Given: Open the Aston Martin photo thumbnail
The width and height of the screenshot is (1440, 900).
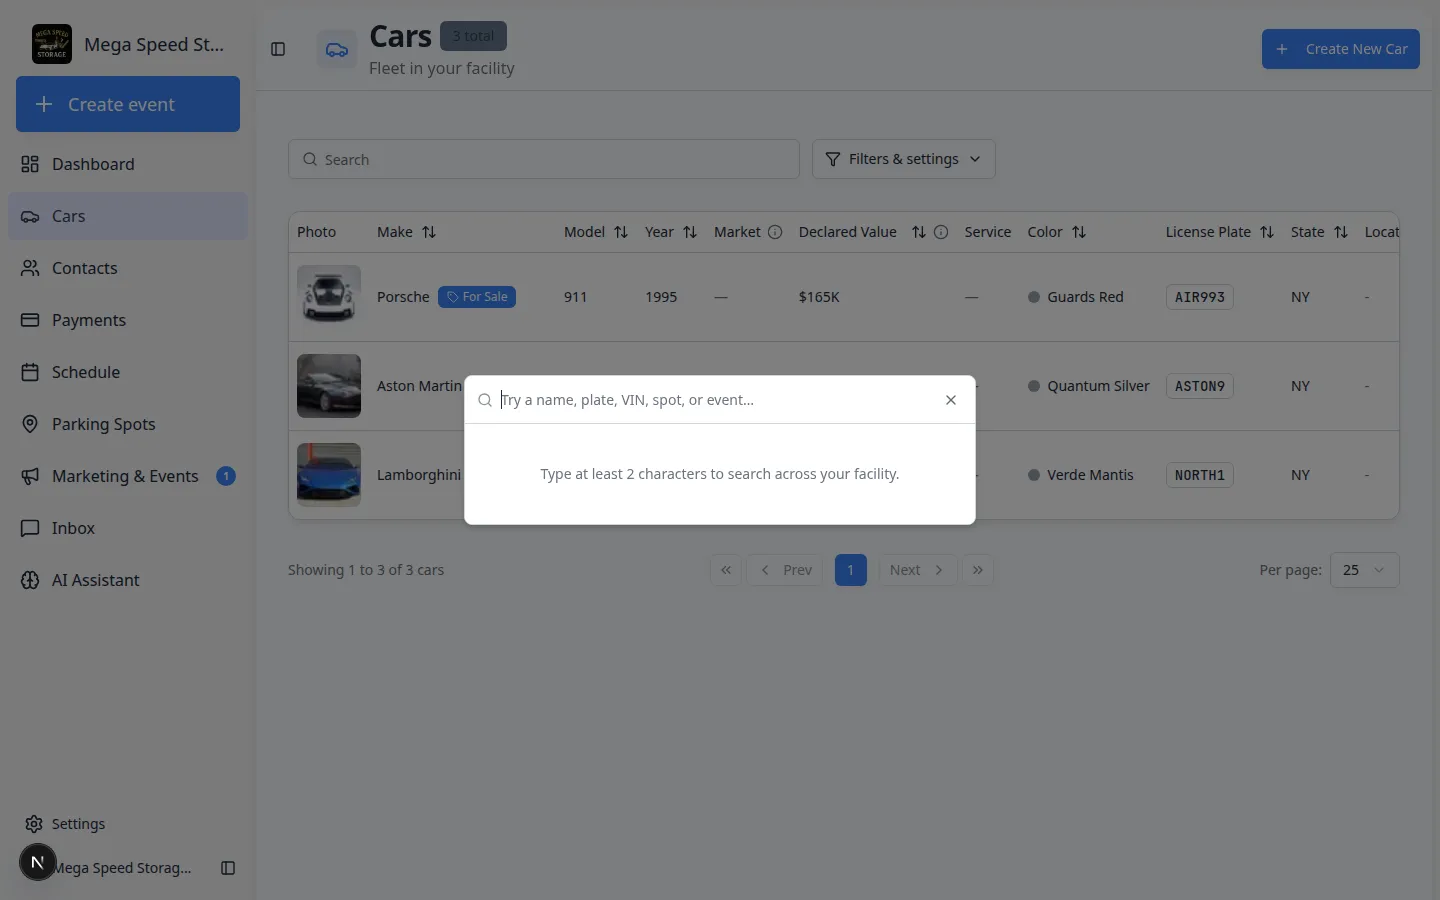Looking at the screenshot, I should (x=329, y=386).
